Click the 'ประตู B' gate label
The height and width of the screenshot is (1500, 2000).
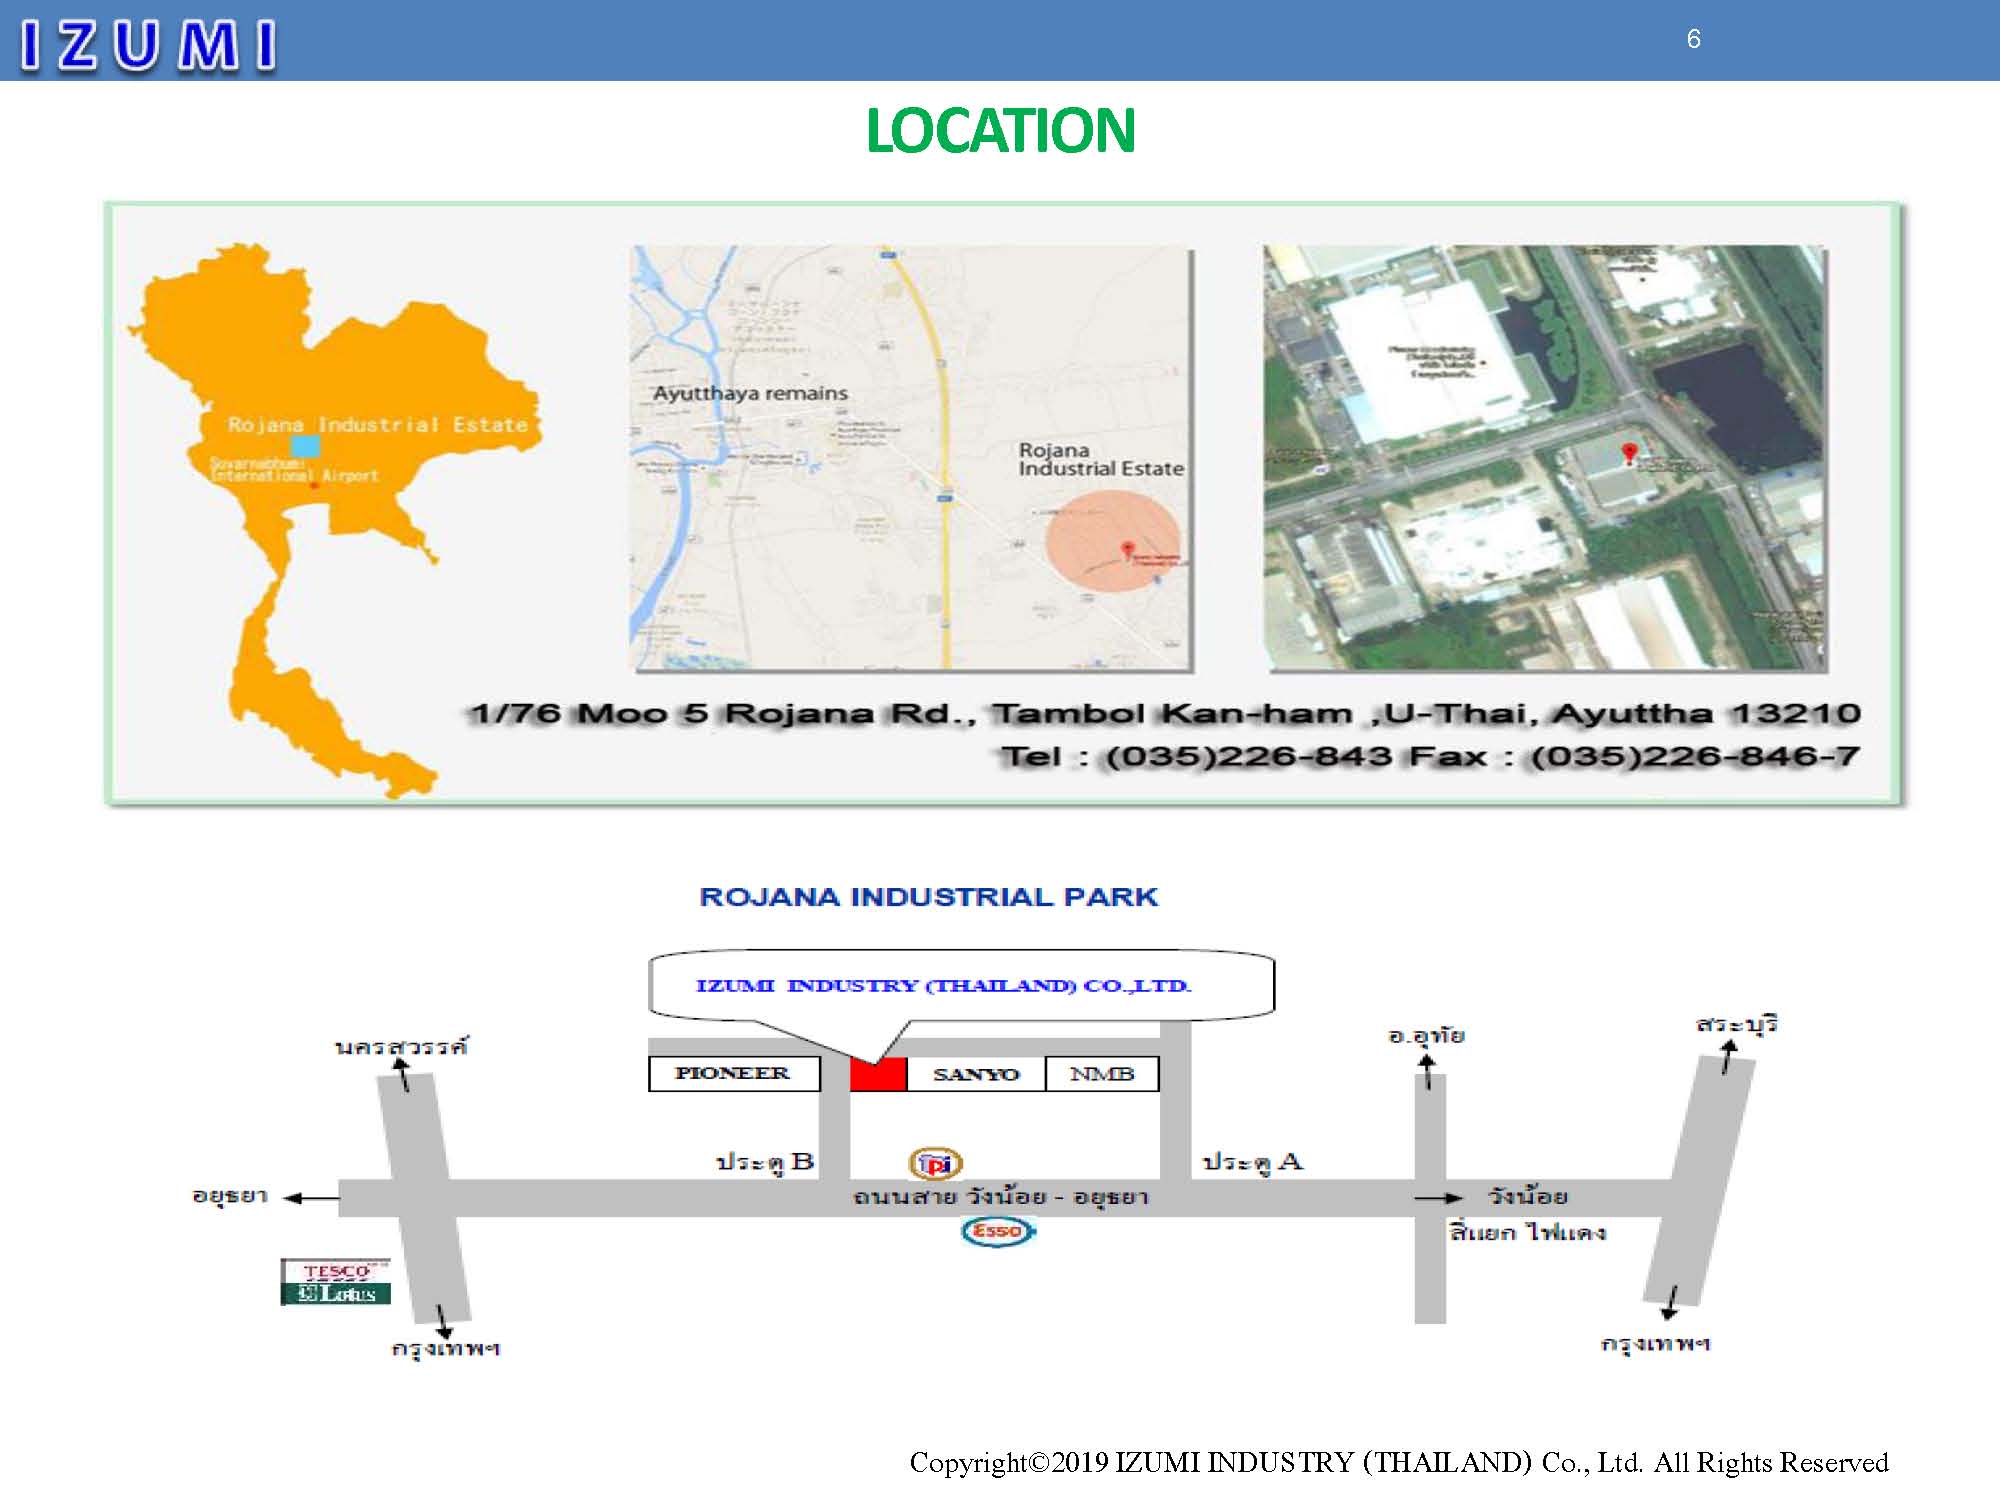click(x=765, y=1162)
